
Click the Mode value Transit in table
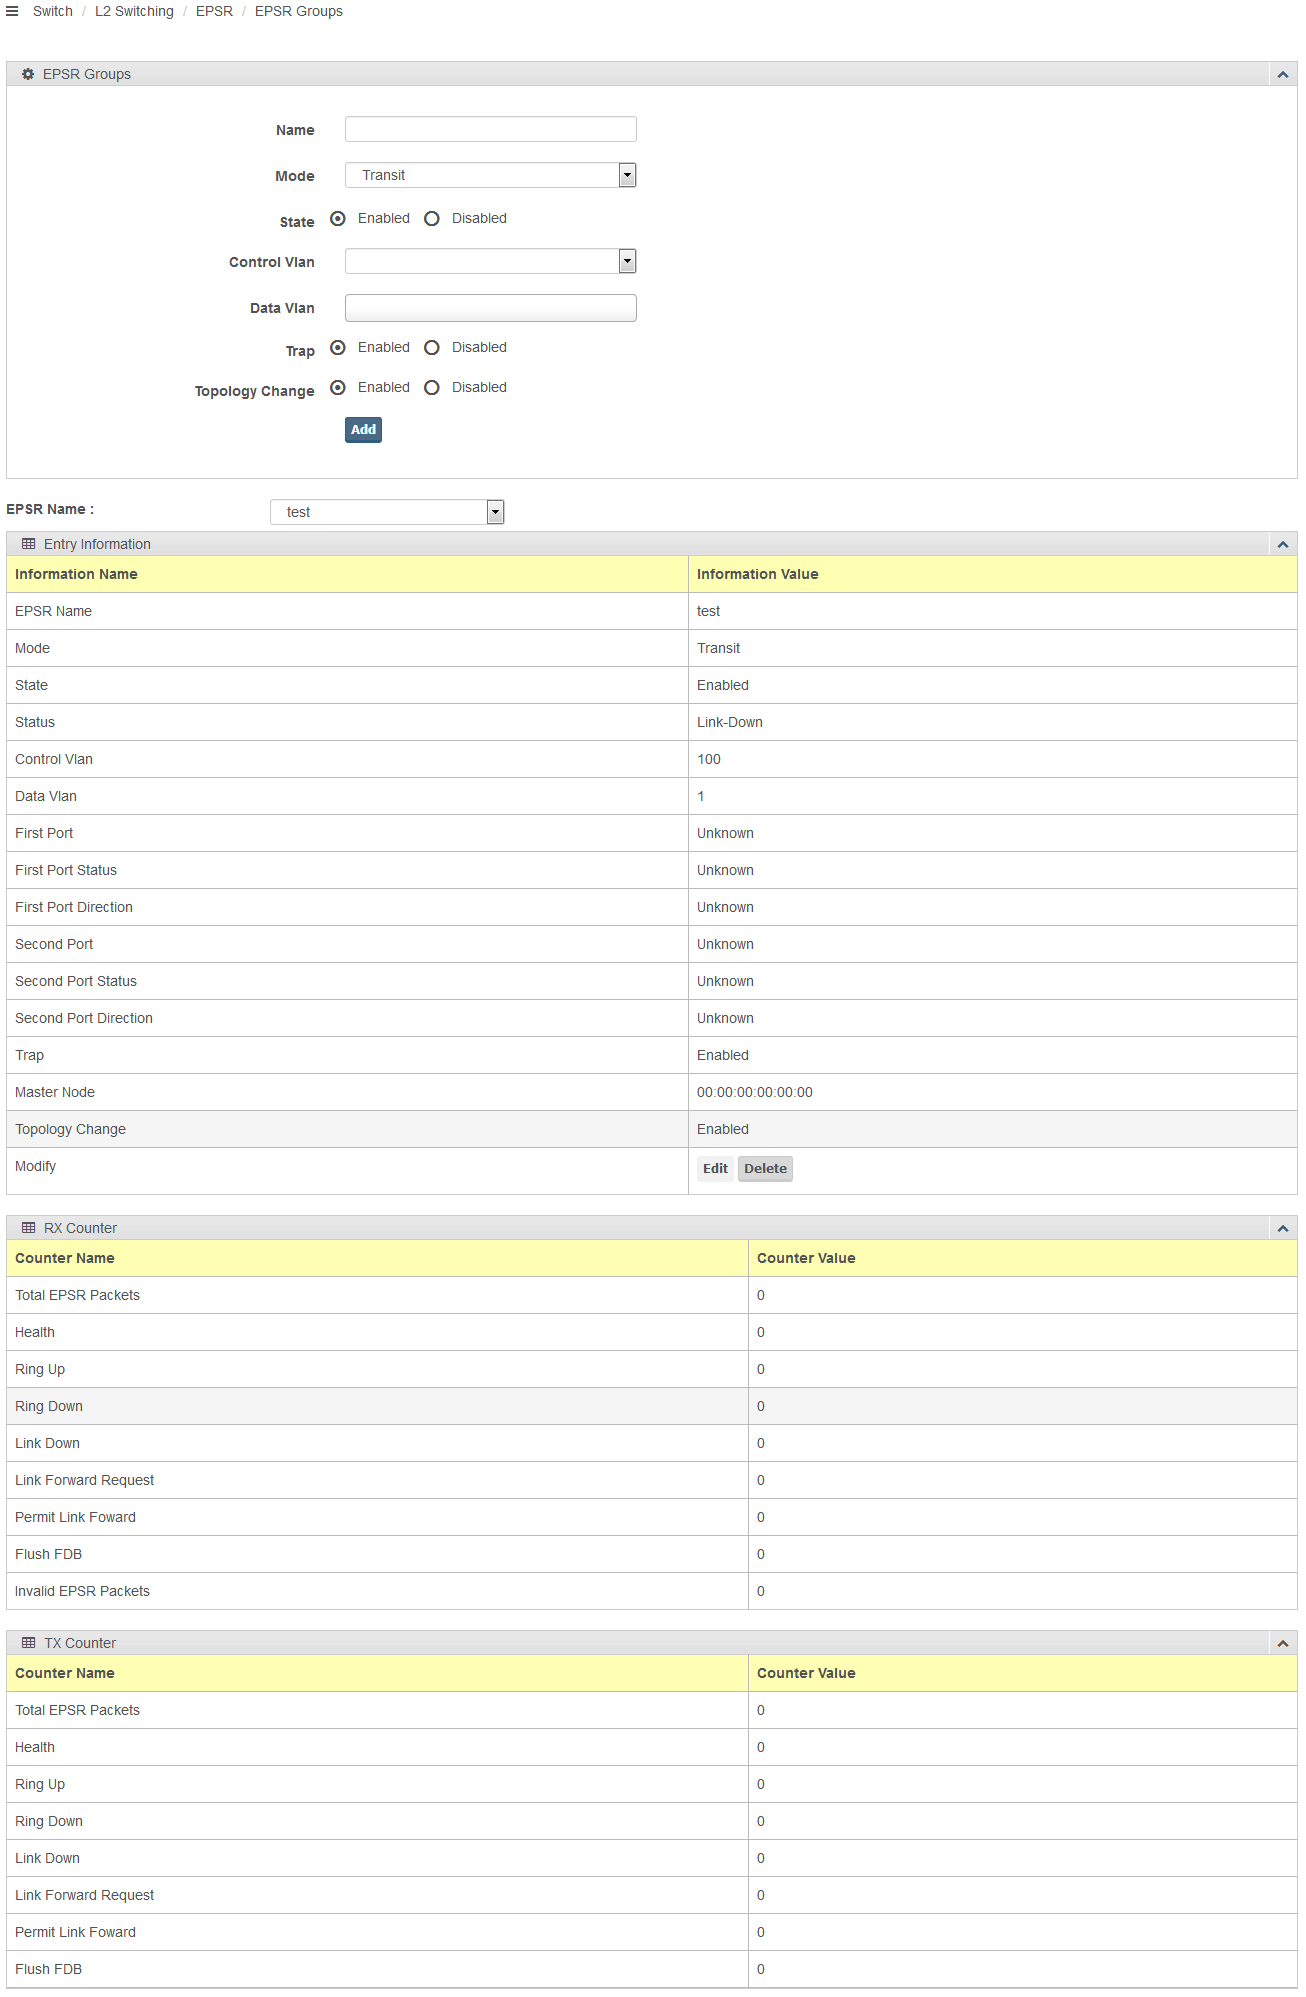tap(719, 648)
